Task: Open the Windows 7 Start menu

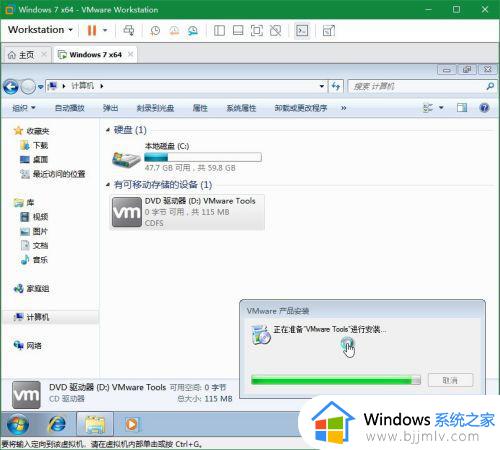Action: point(18,424)
